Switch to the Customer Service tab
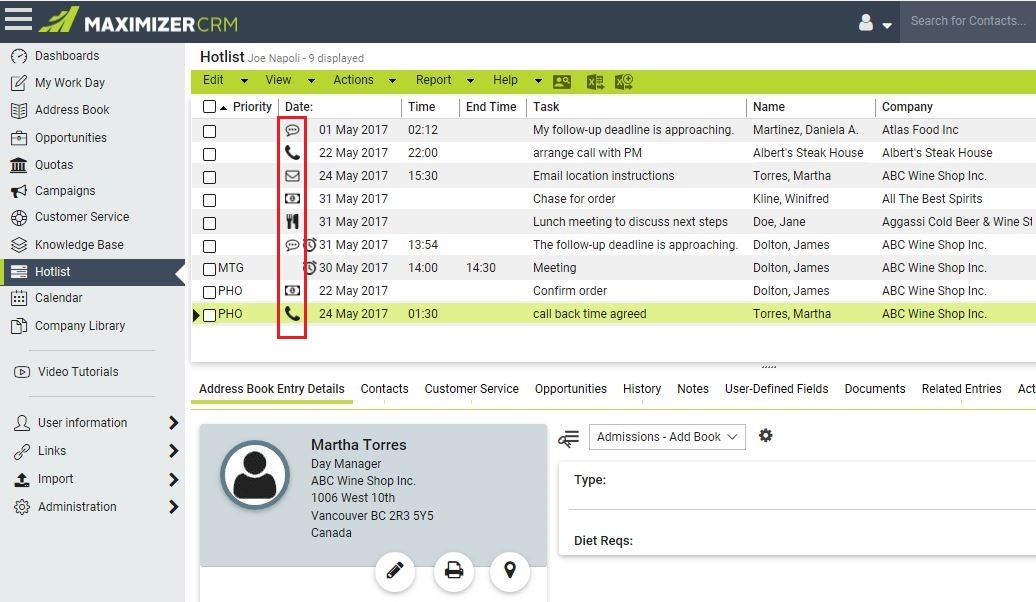1036x602 pixels. point(471,389)
